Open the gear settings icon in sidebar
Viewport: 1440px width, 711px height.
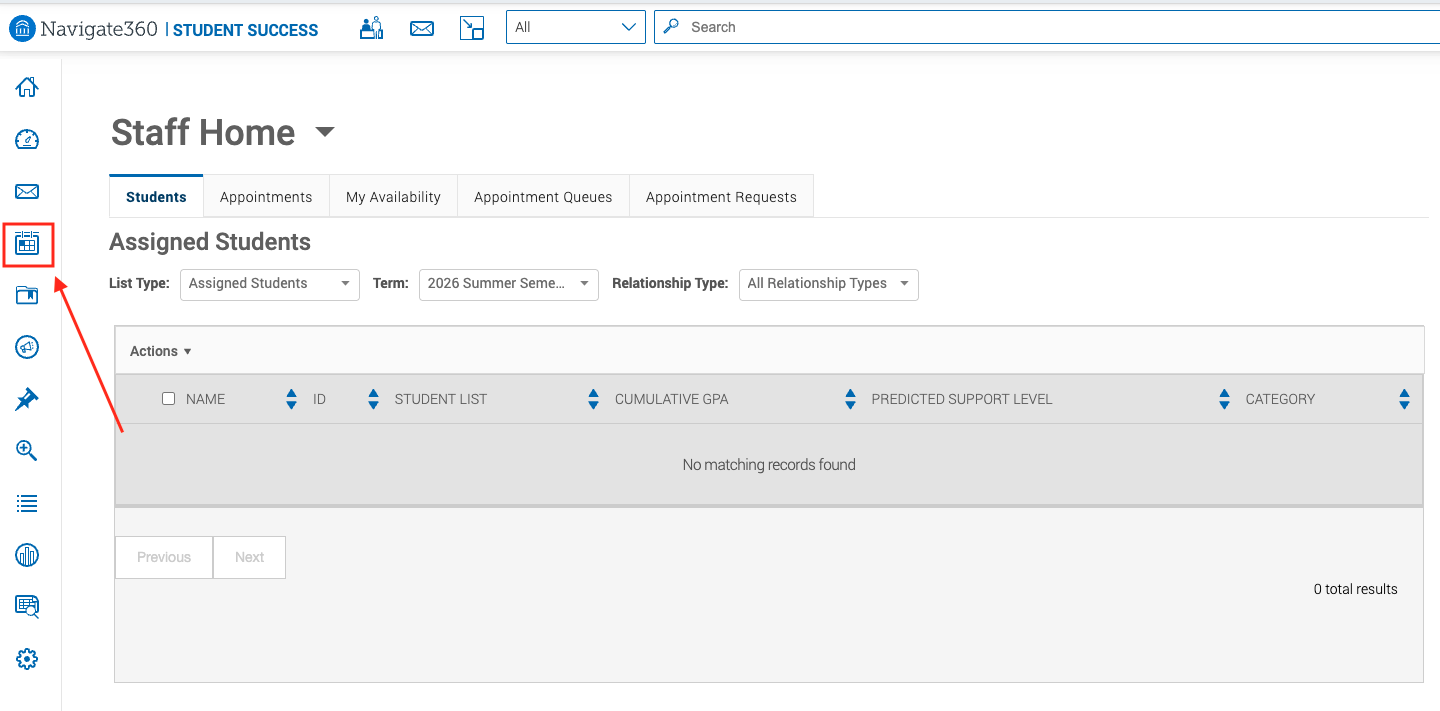click(27, 659)
